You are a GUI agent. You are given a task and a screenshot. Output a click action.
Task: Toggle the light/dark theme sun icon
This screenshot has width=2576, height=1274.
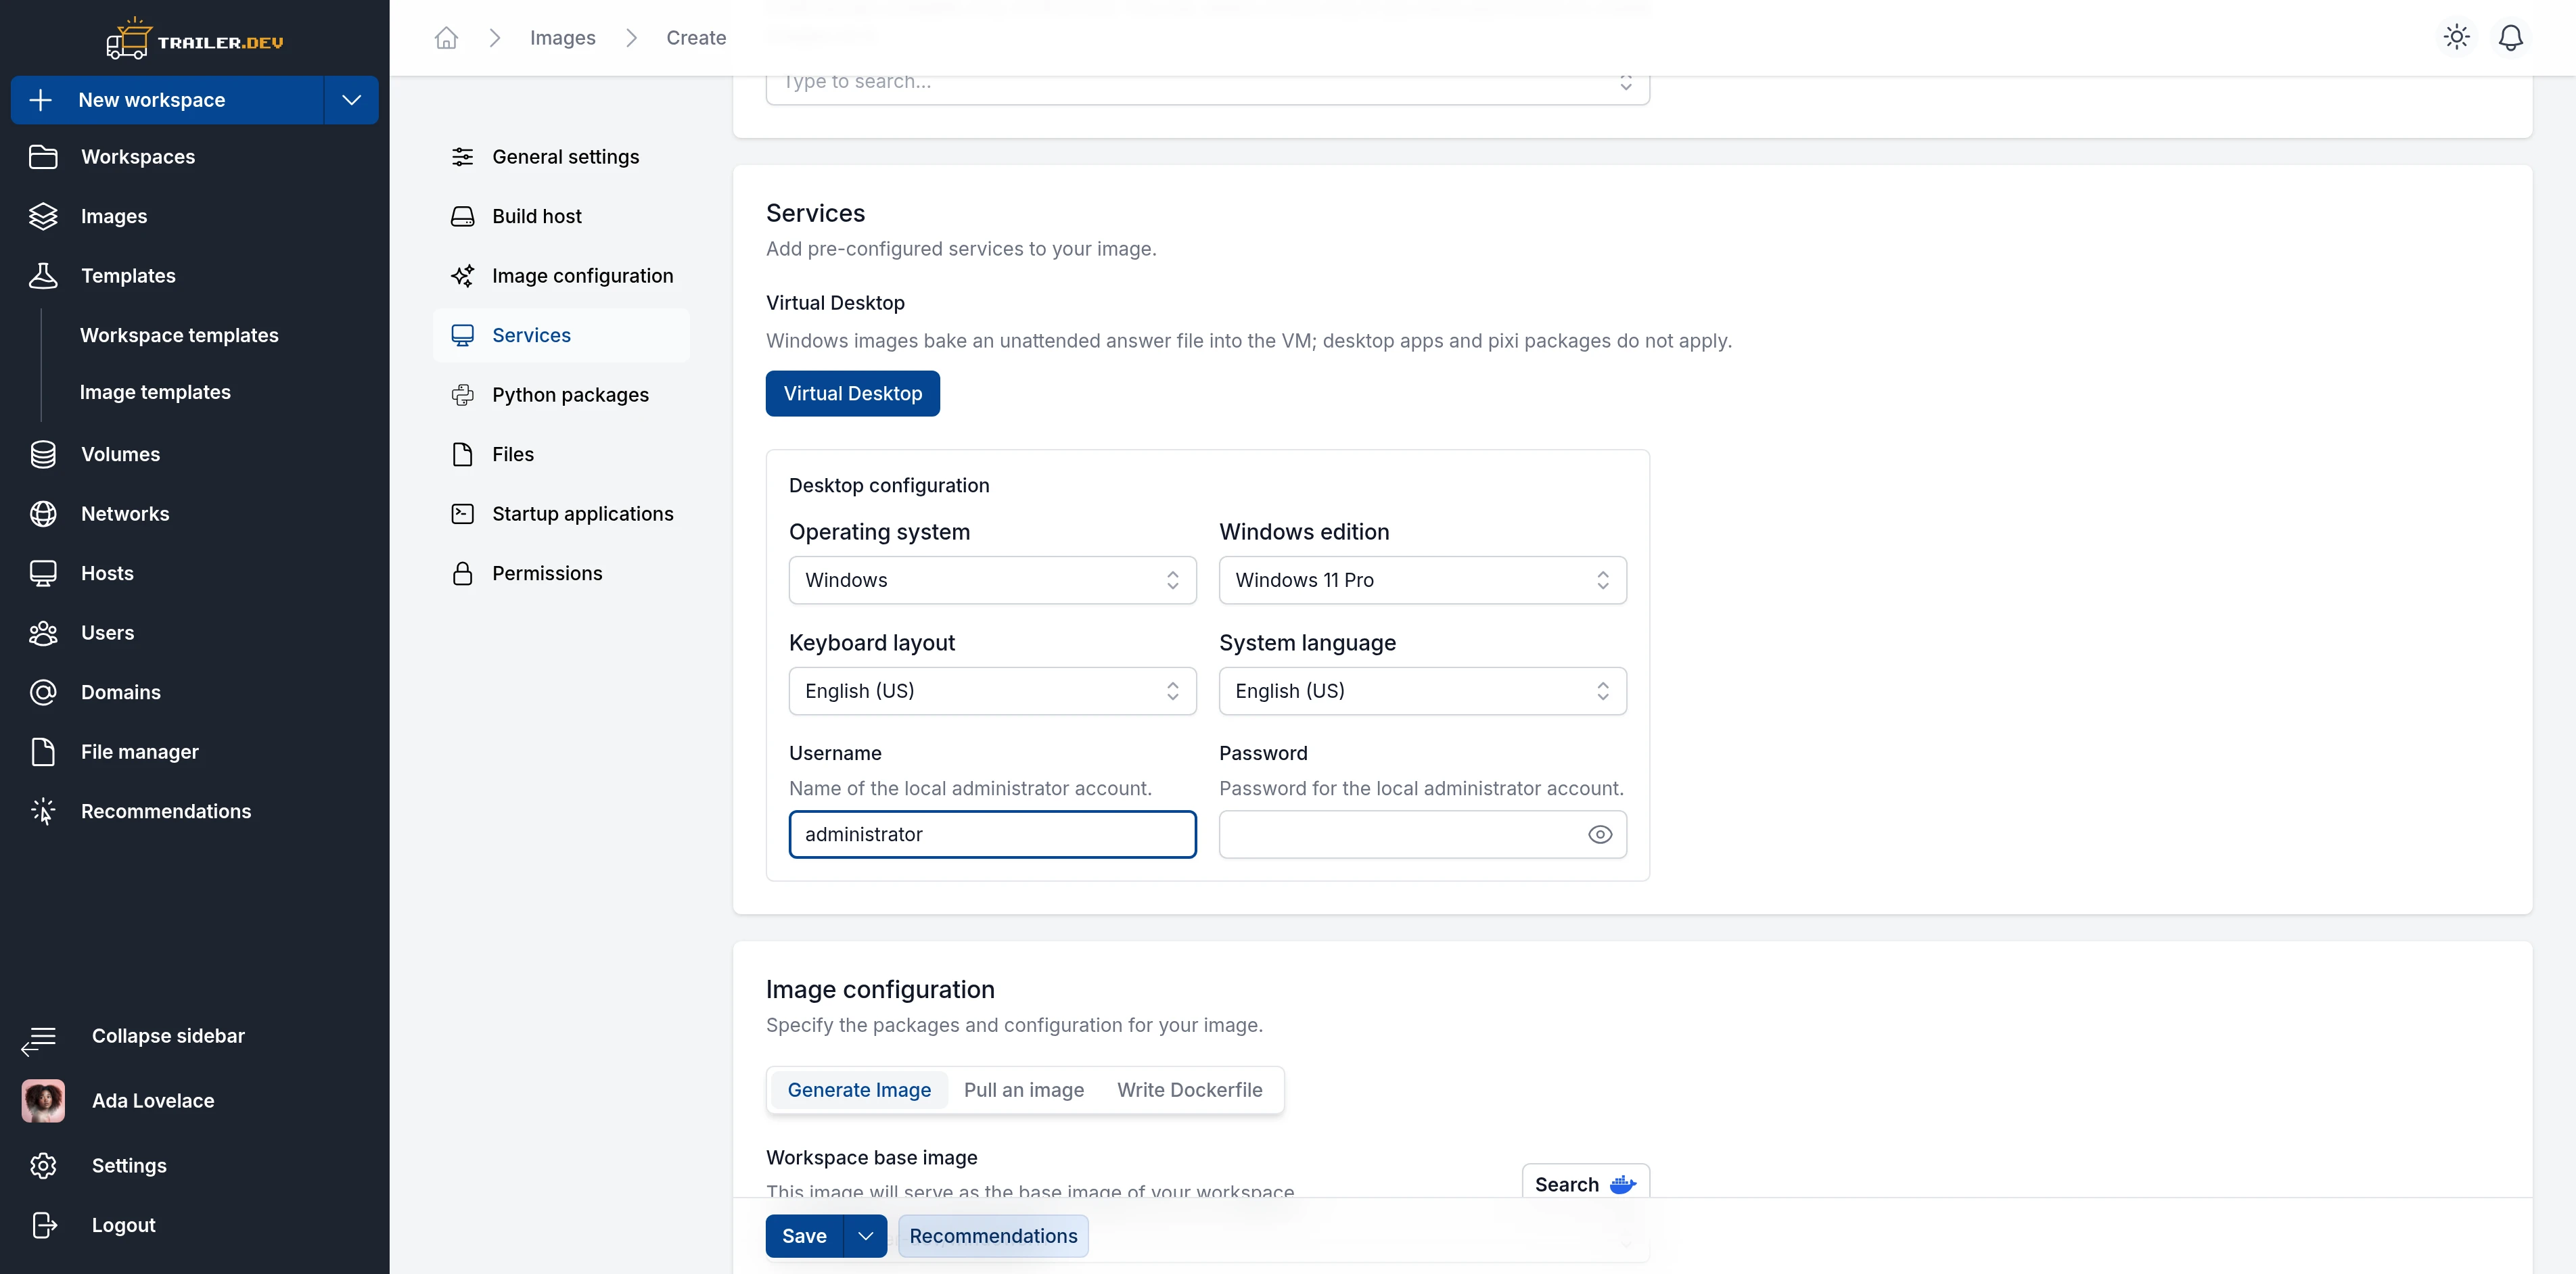[2456, 37]
